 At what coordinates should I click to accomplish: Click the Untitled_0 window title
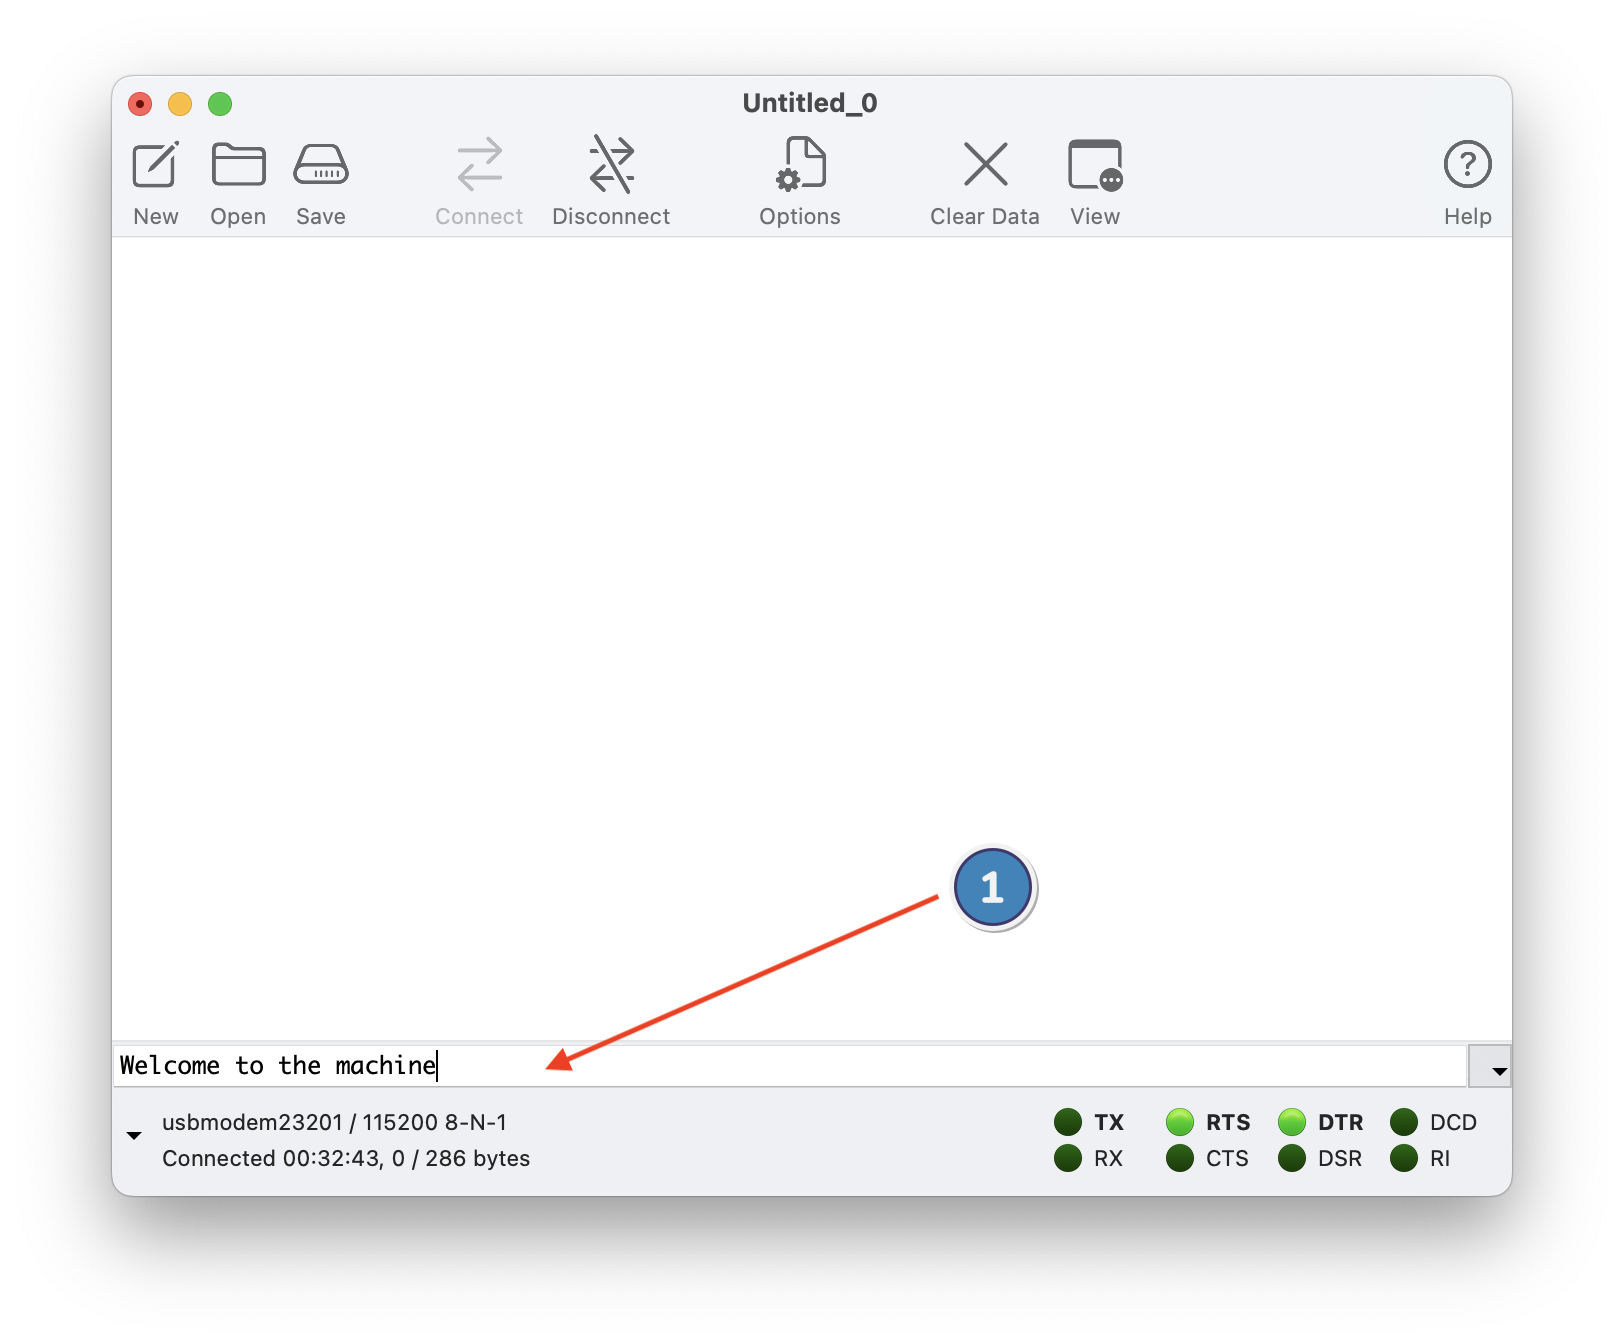pos(810,103)
